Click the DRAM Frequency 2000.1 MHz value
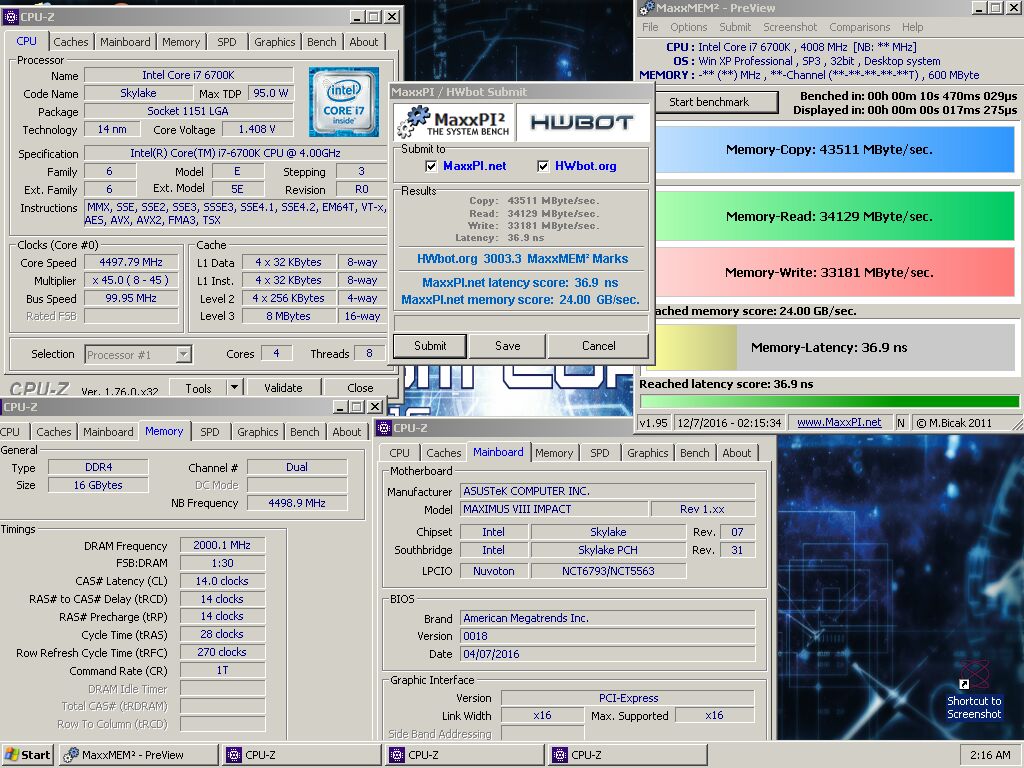 pos(222,545)
